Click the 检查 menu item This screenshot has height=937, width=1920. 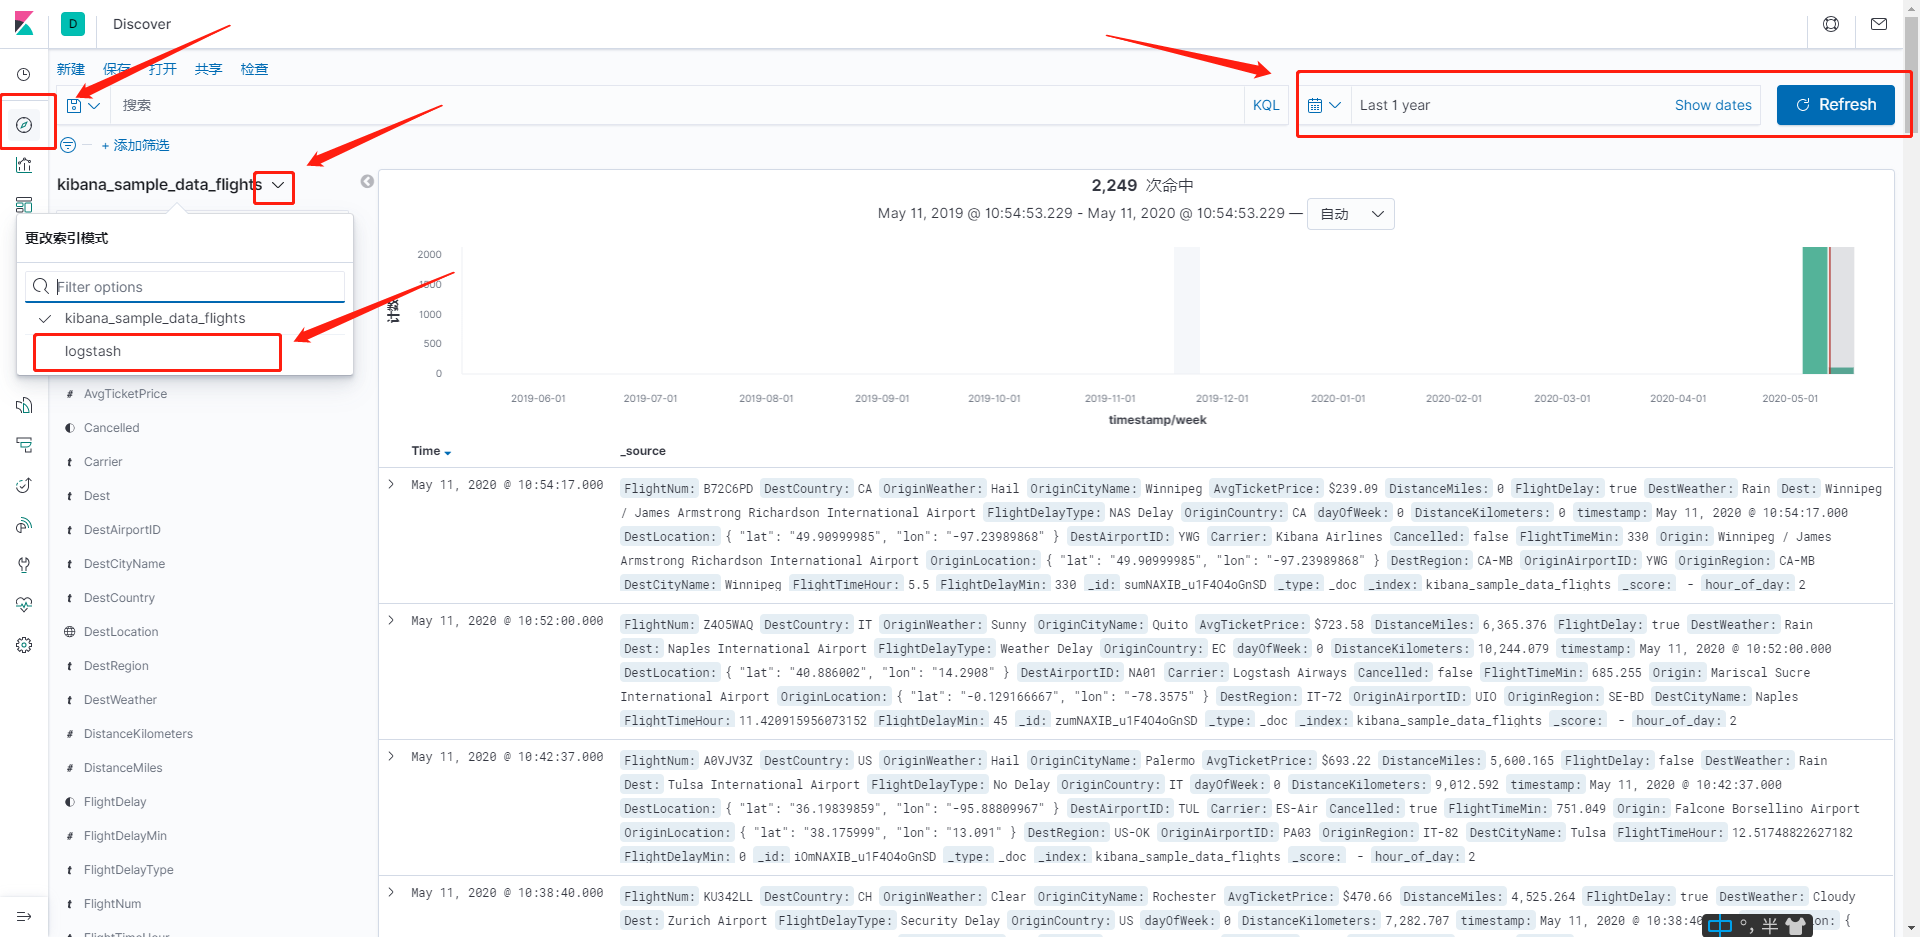point(255,69)
